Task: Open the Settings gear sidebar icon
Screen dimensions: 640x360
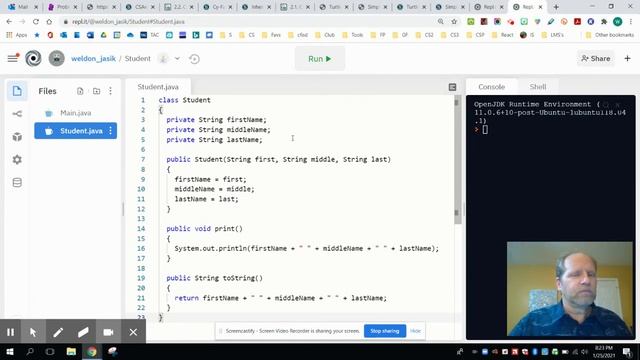Action: tap(17, 160)
